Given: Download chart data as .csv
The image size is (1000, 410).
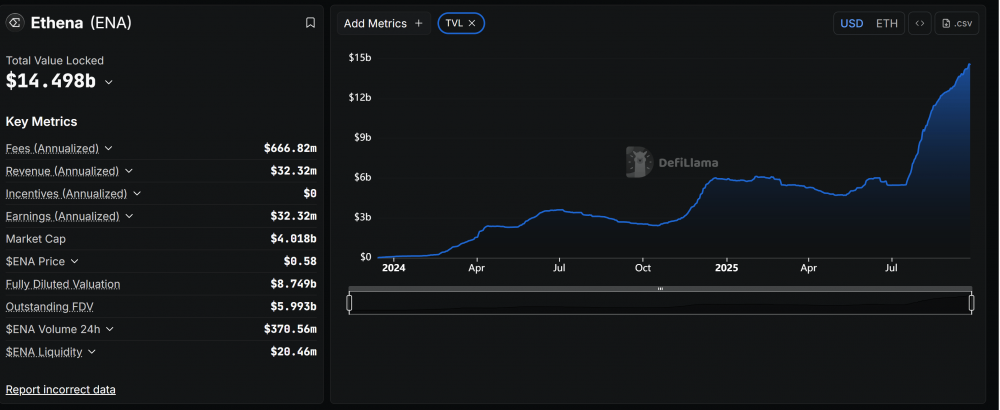Looking at the screenshot, I should (x=957, y=23).
